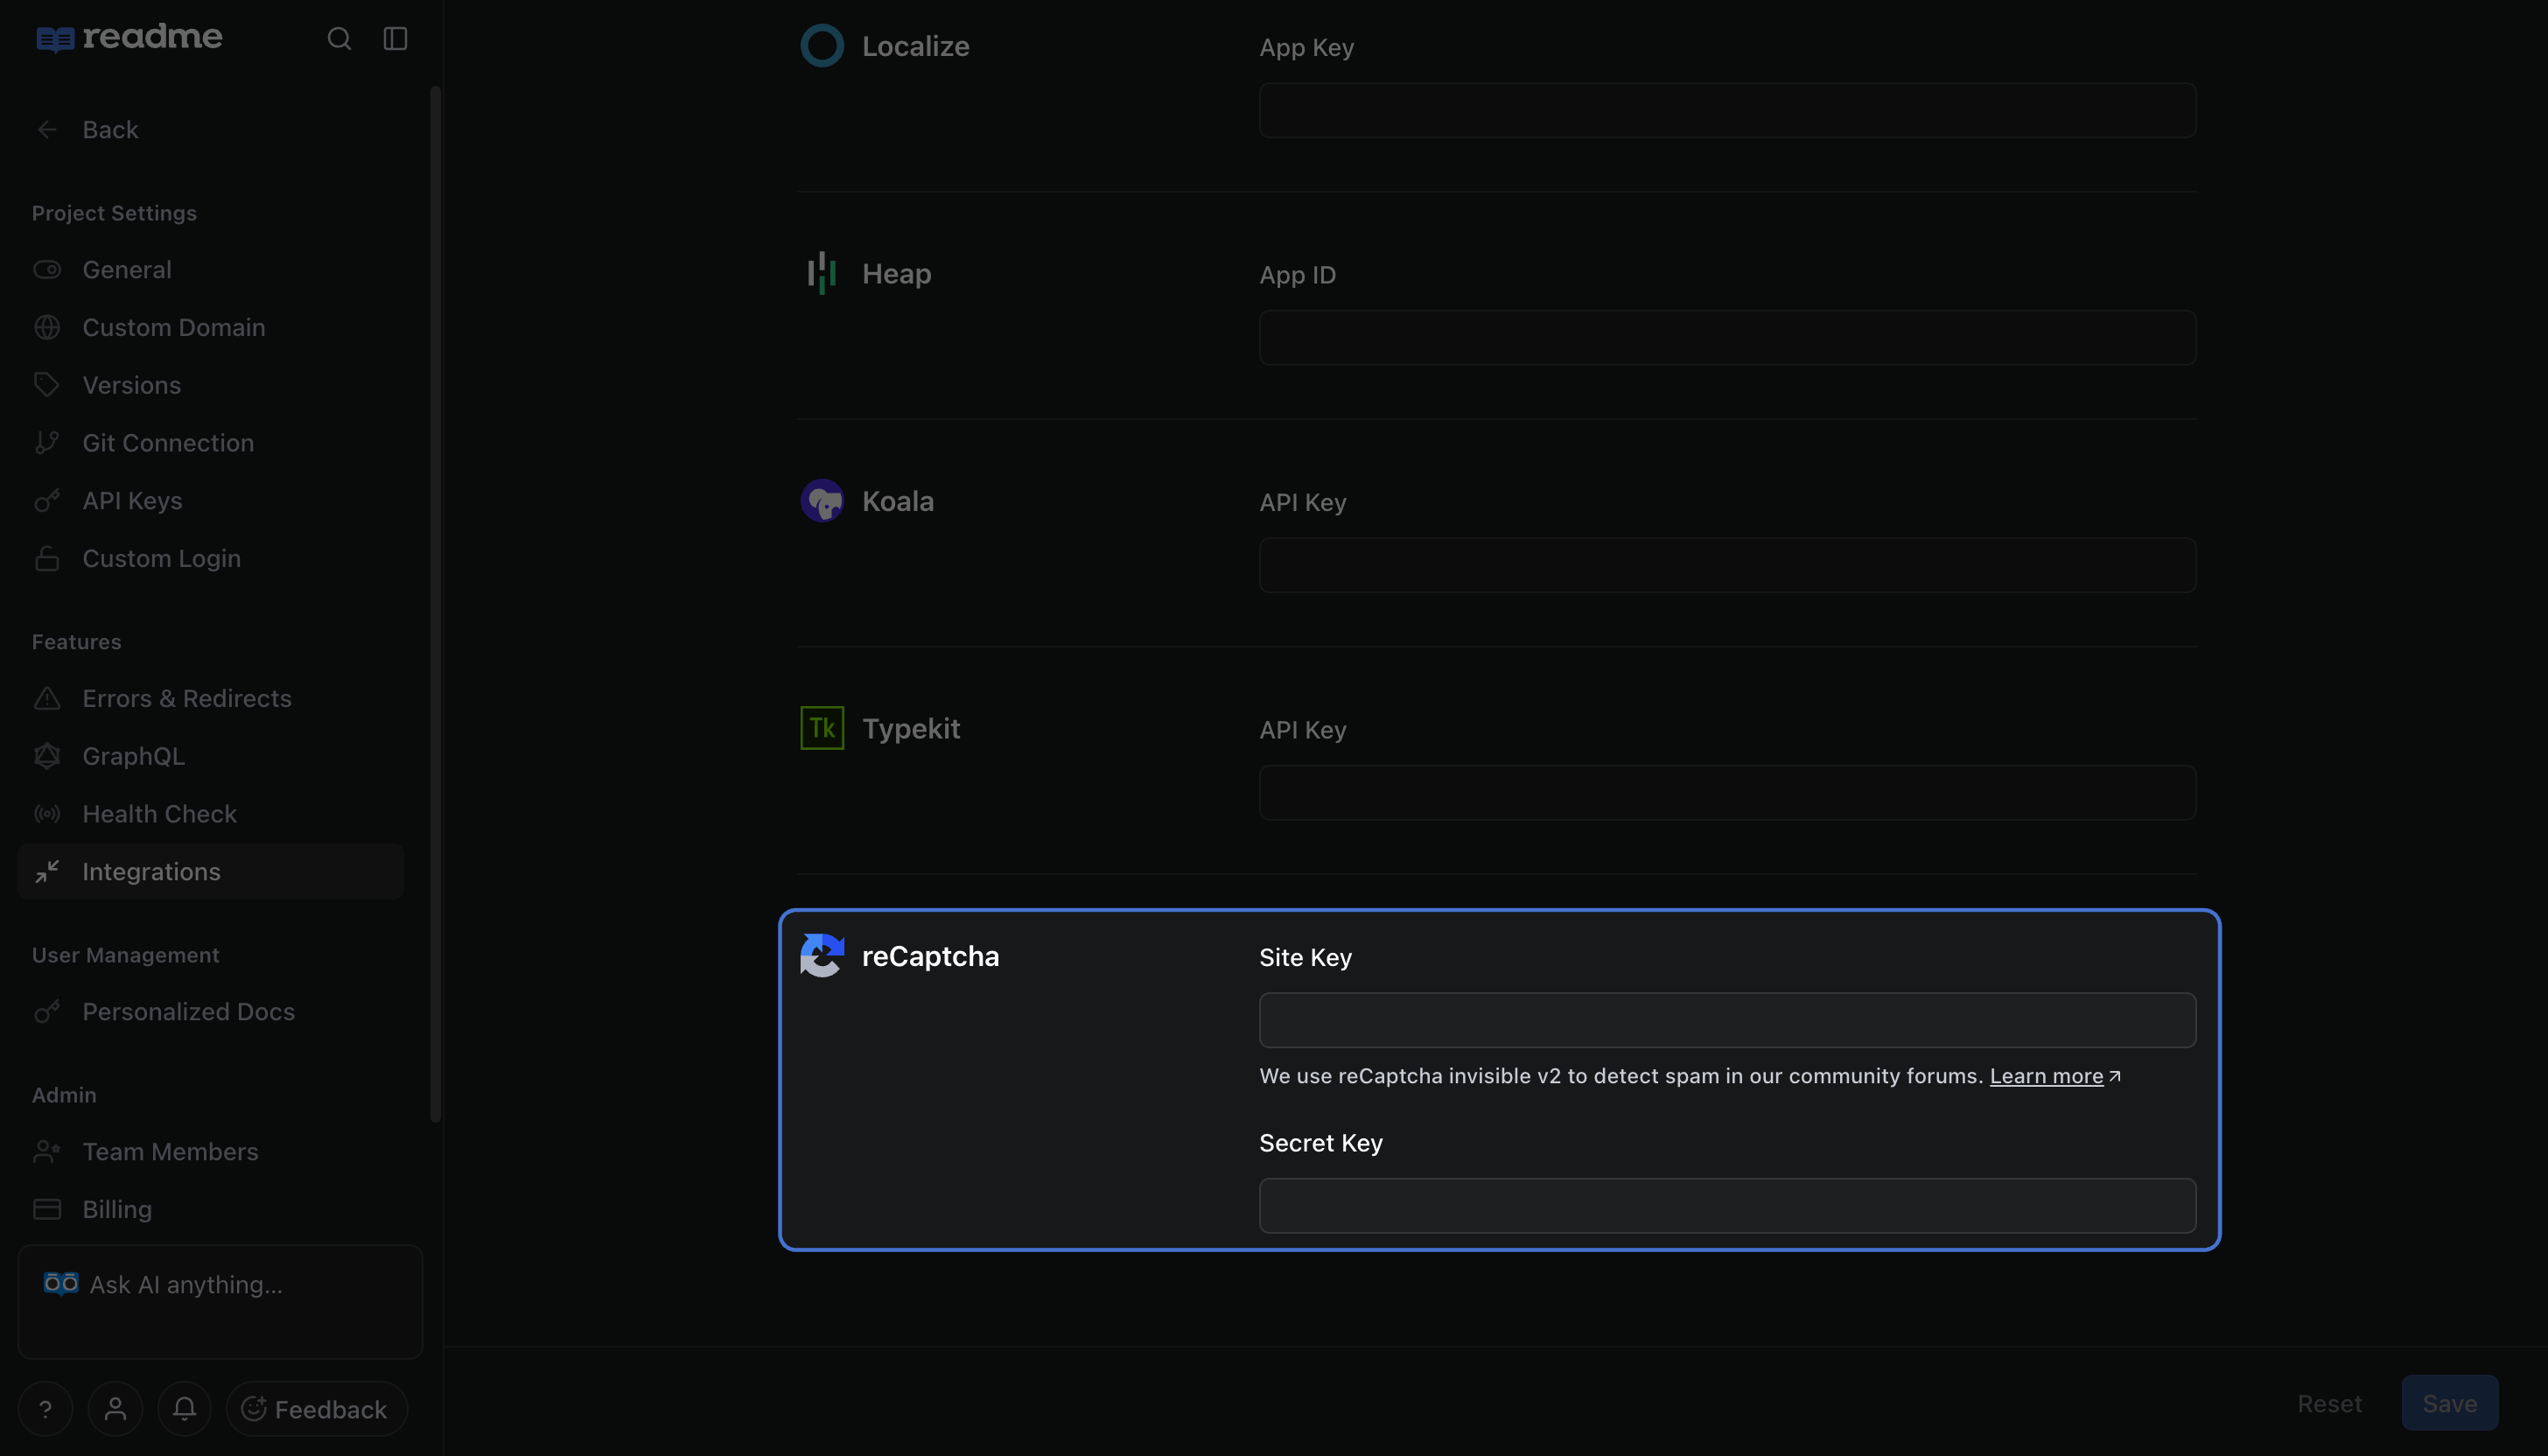The image size is (2548, 1456).
Task: Click the Reset button
Action: click(2329, 1403)
